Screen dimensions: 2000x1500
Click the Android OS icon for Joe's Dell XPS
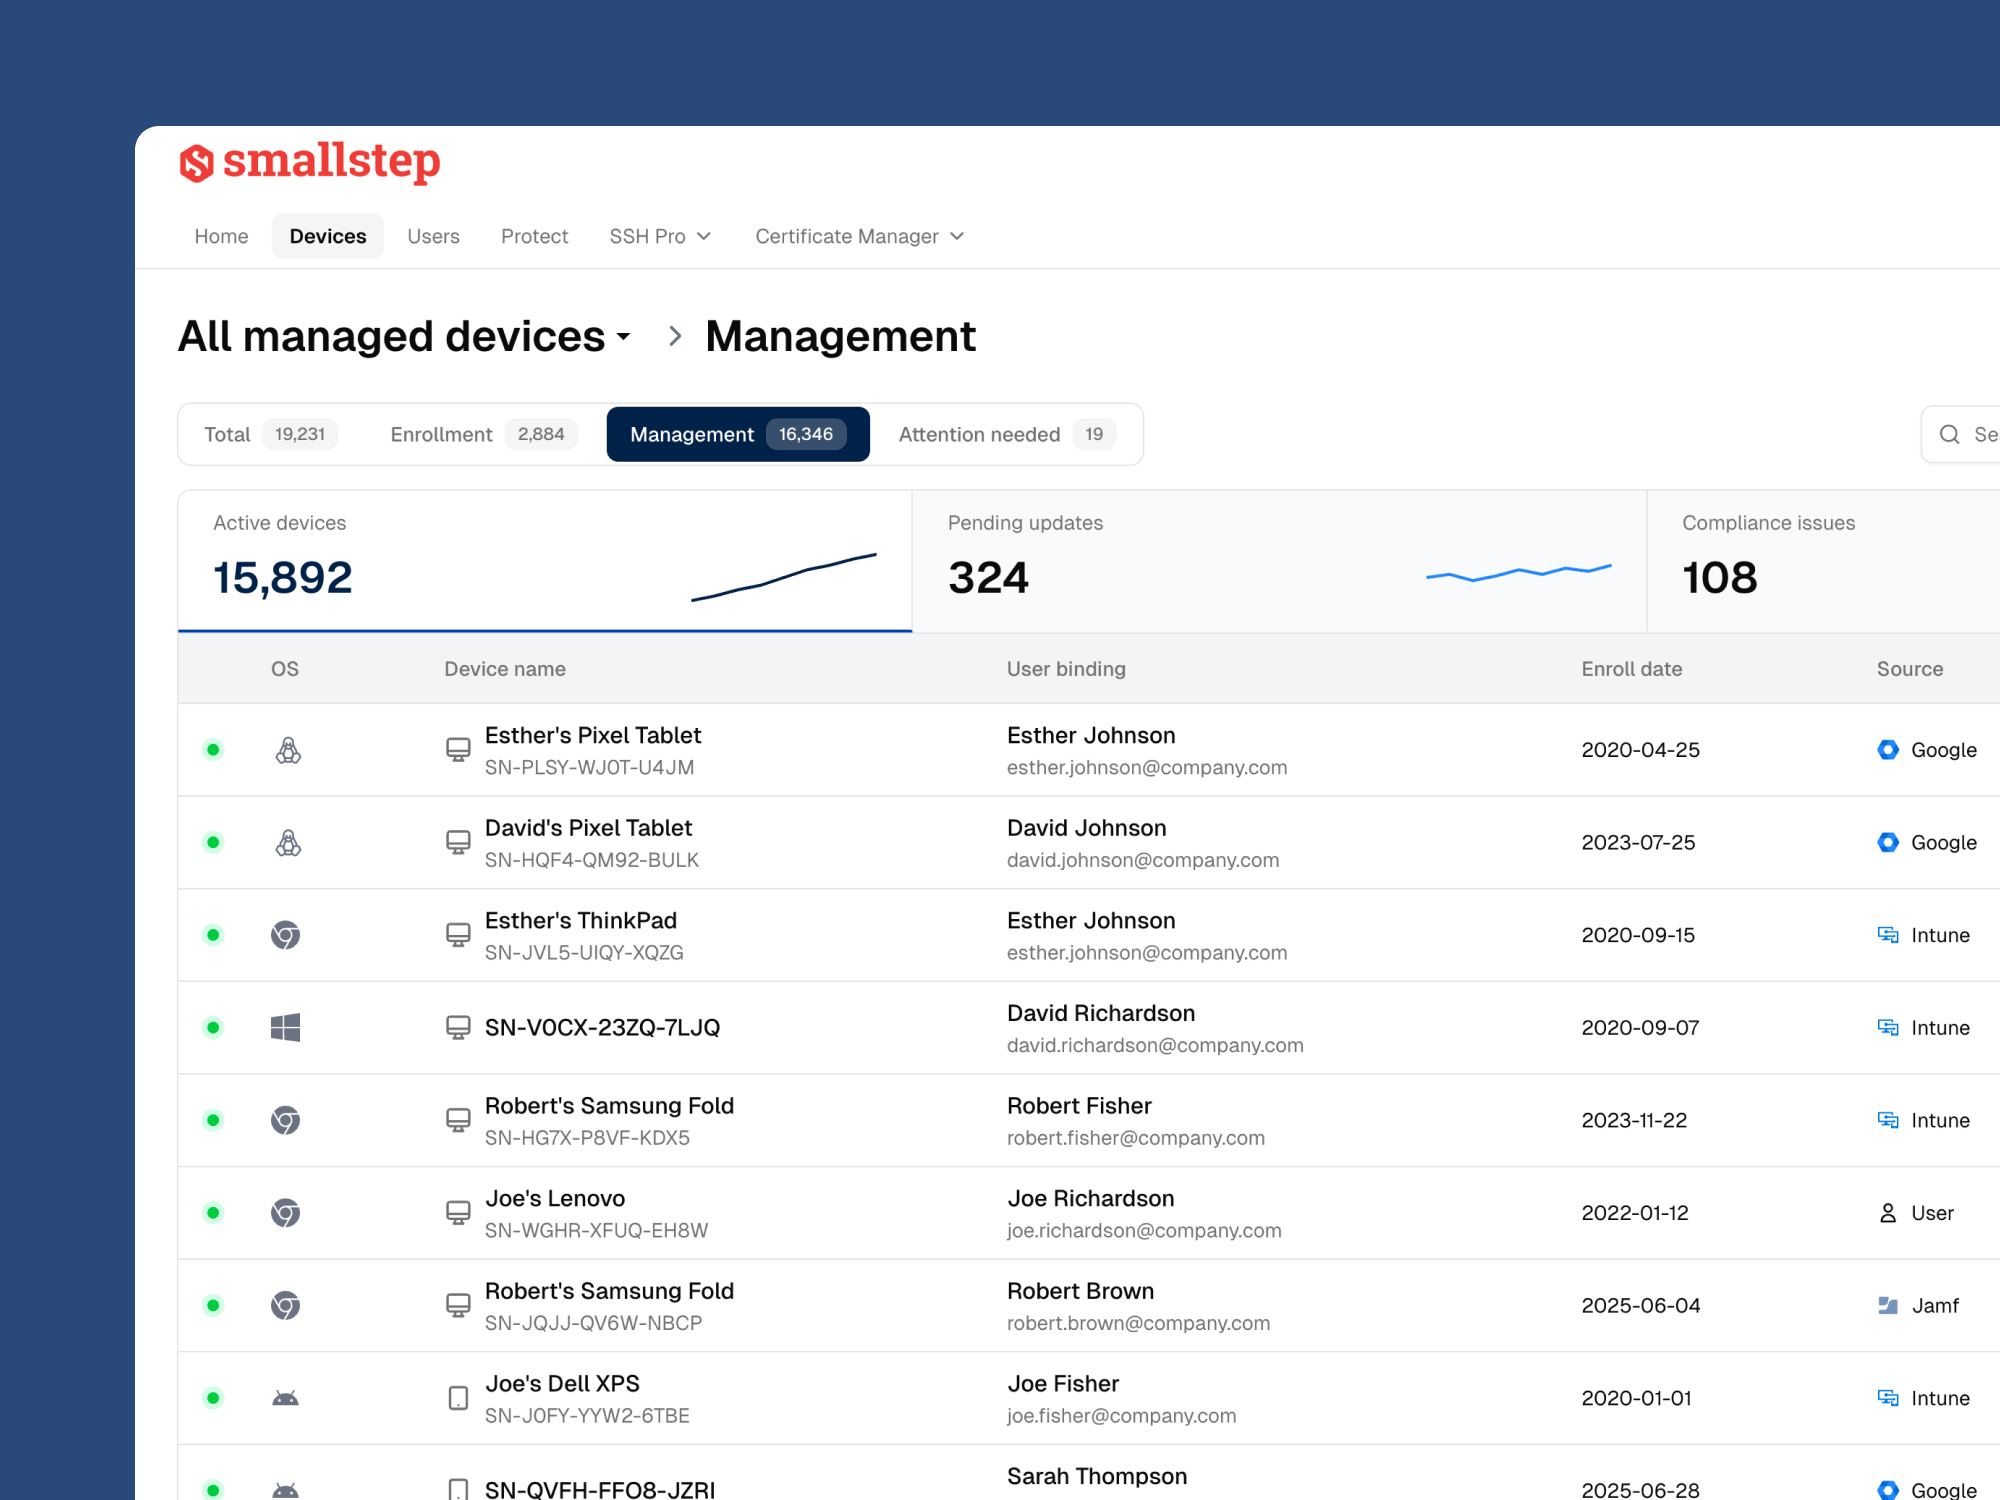tap(285, 1398)
